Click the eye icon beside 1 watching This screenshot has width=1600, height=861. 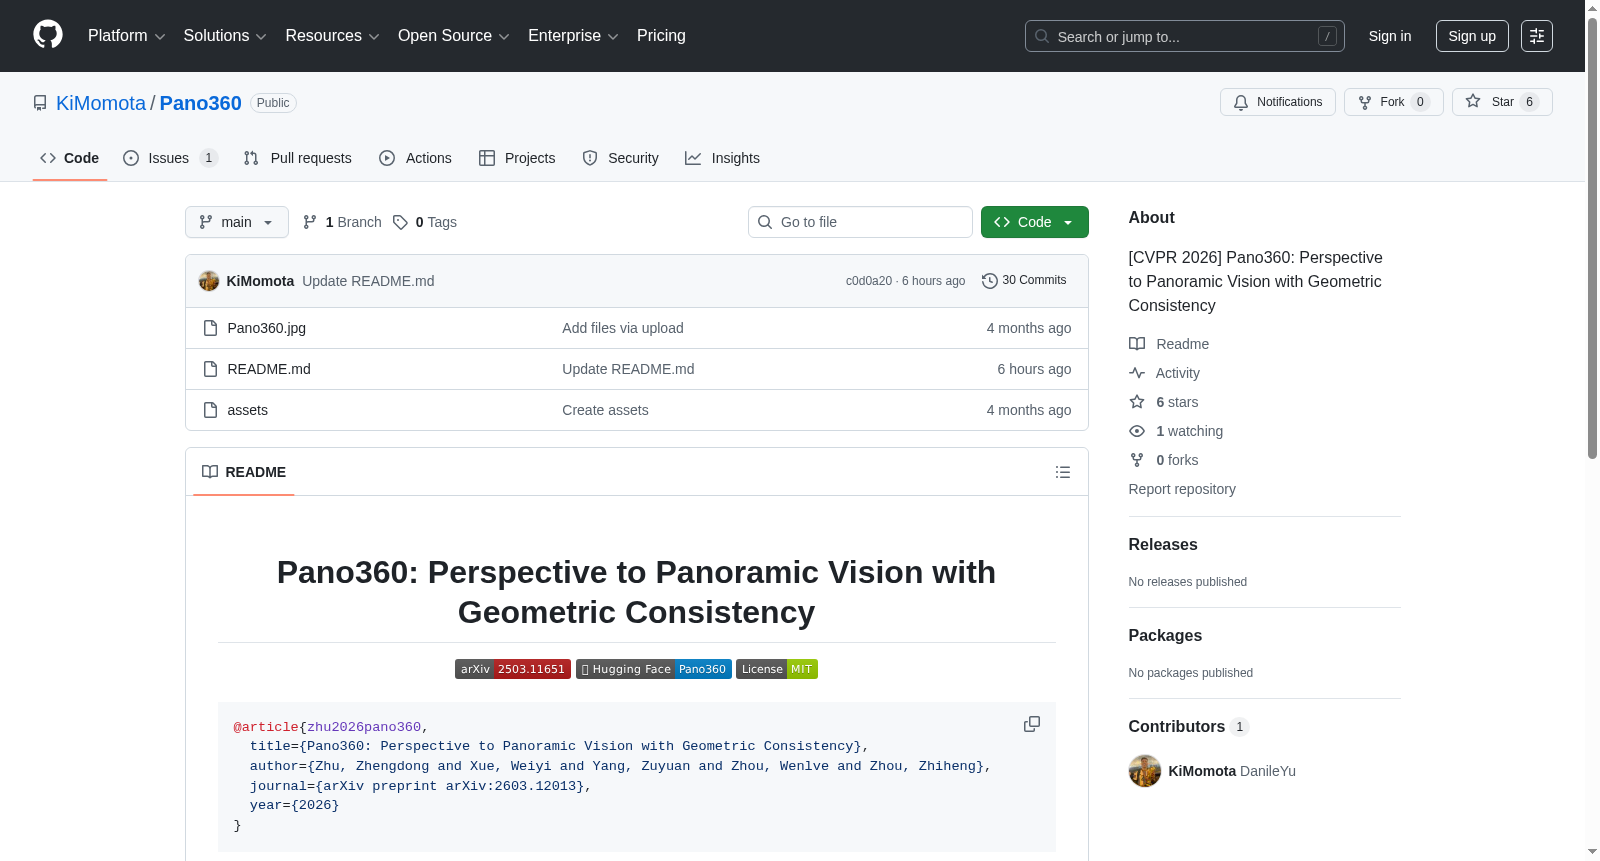(x=1137, y=431)
